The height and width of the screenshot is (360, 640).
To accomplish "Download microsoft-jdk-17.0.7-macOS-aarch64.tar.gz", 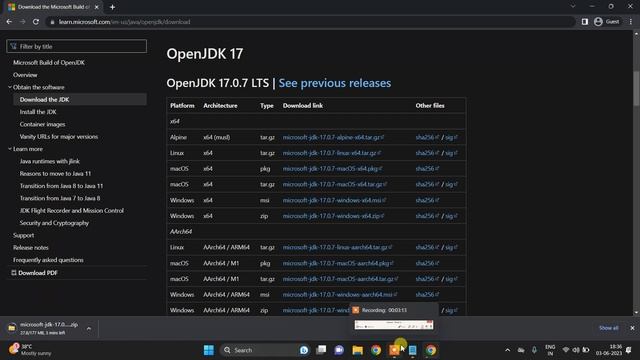I will click(x=340, y=279).
